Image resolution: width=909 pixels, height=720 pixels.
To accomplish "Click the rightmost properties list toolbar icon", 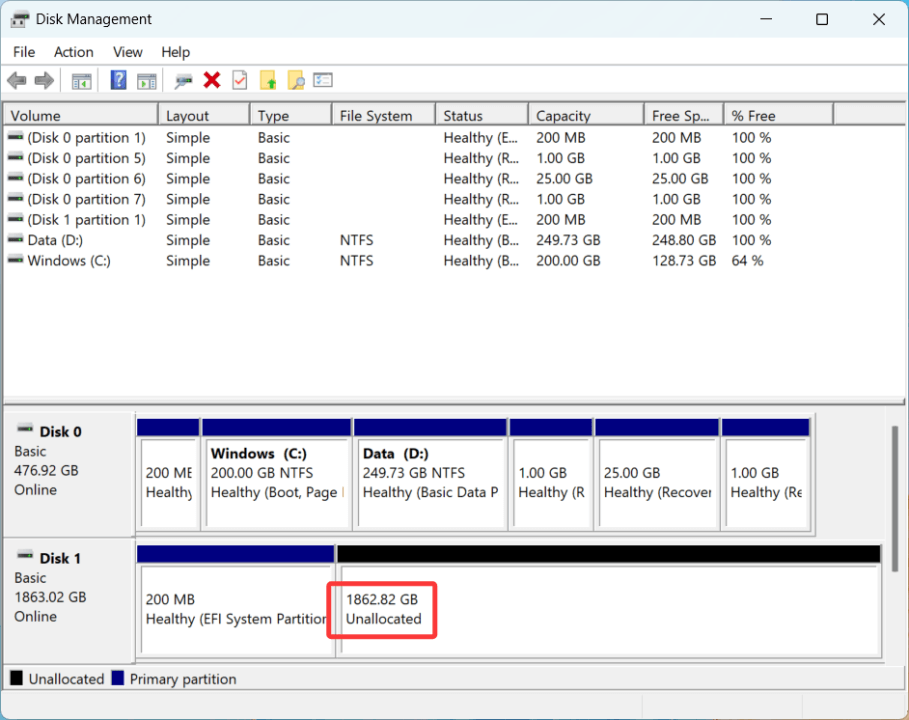I will 322,80.
